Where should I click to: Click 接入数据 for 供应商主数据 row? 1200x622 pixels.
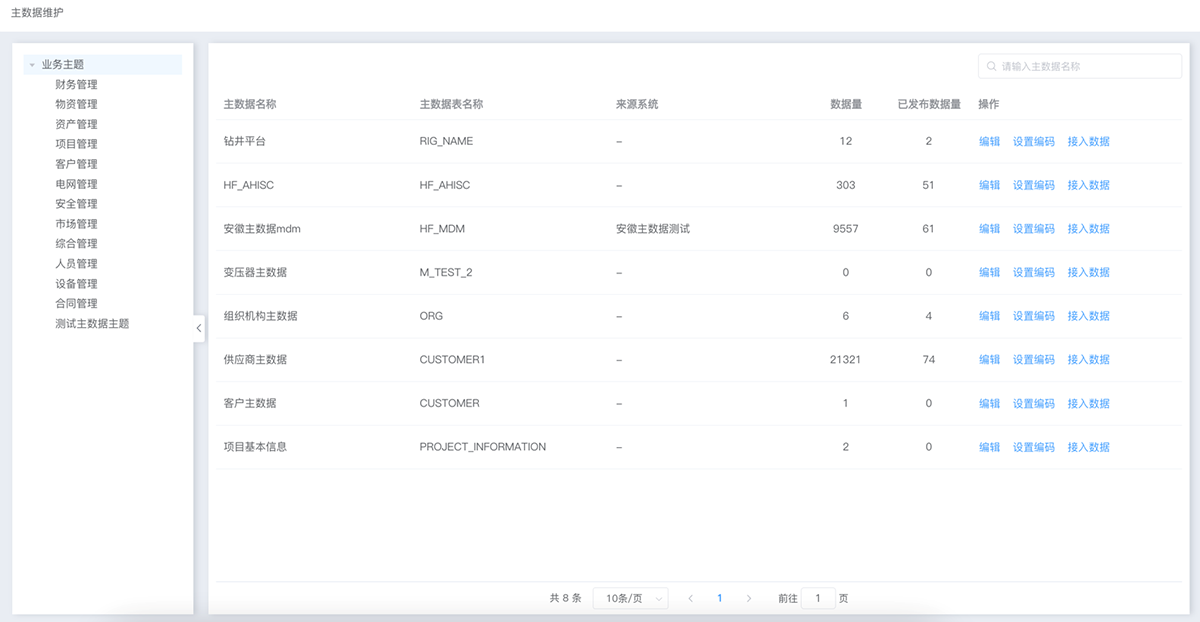point(1089,359)
